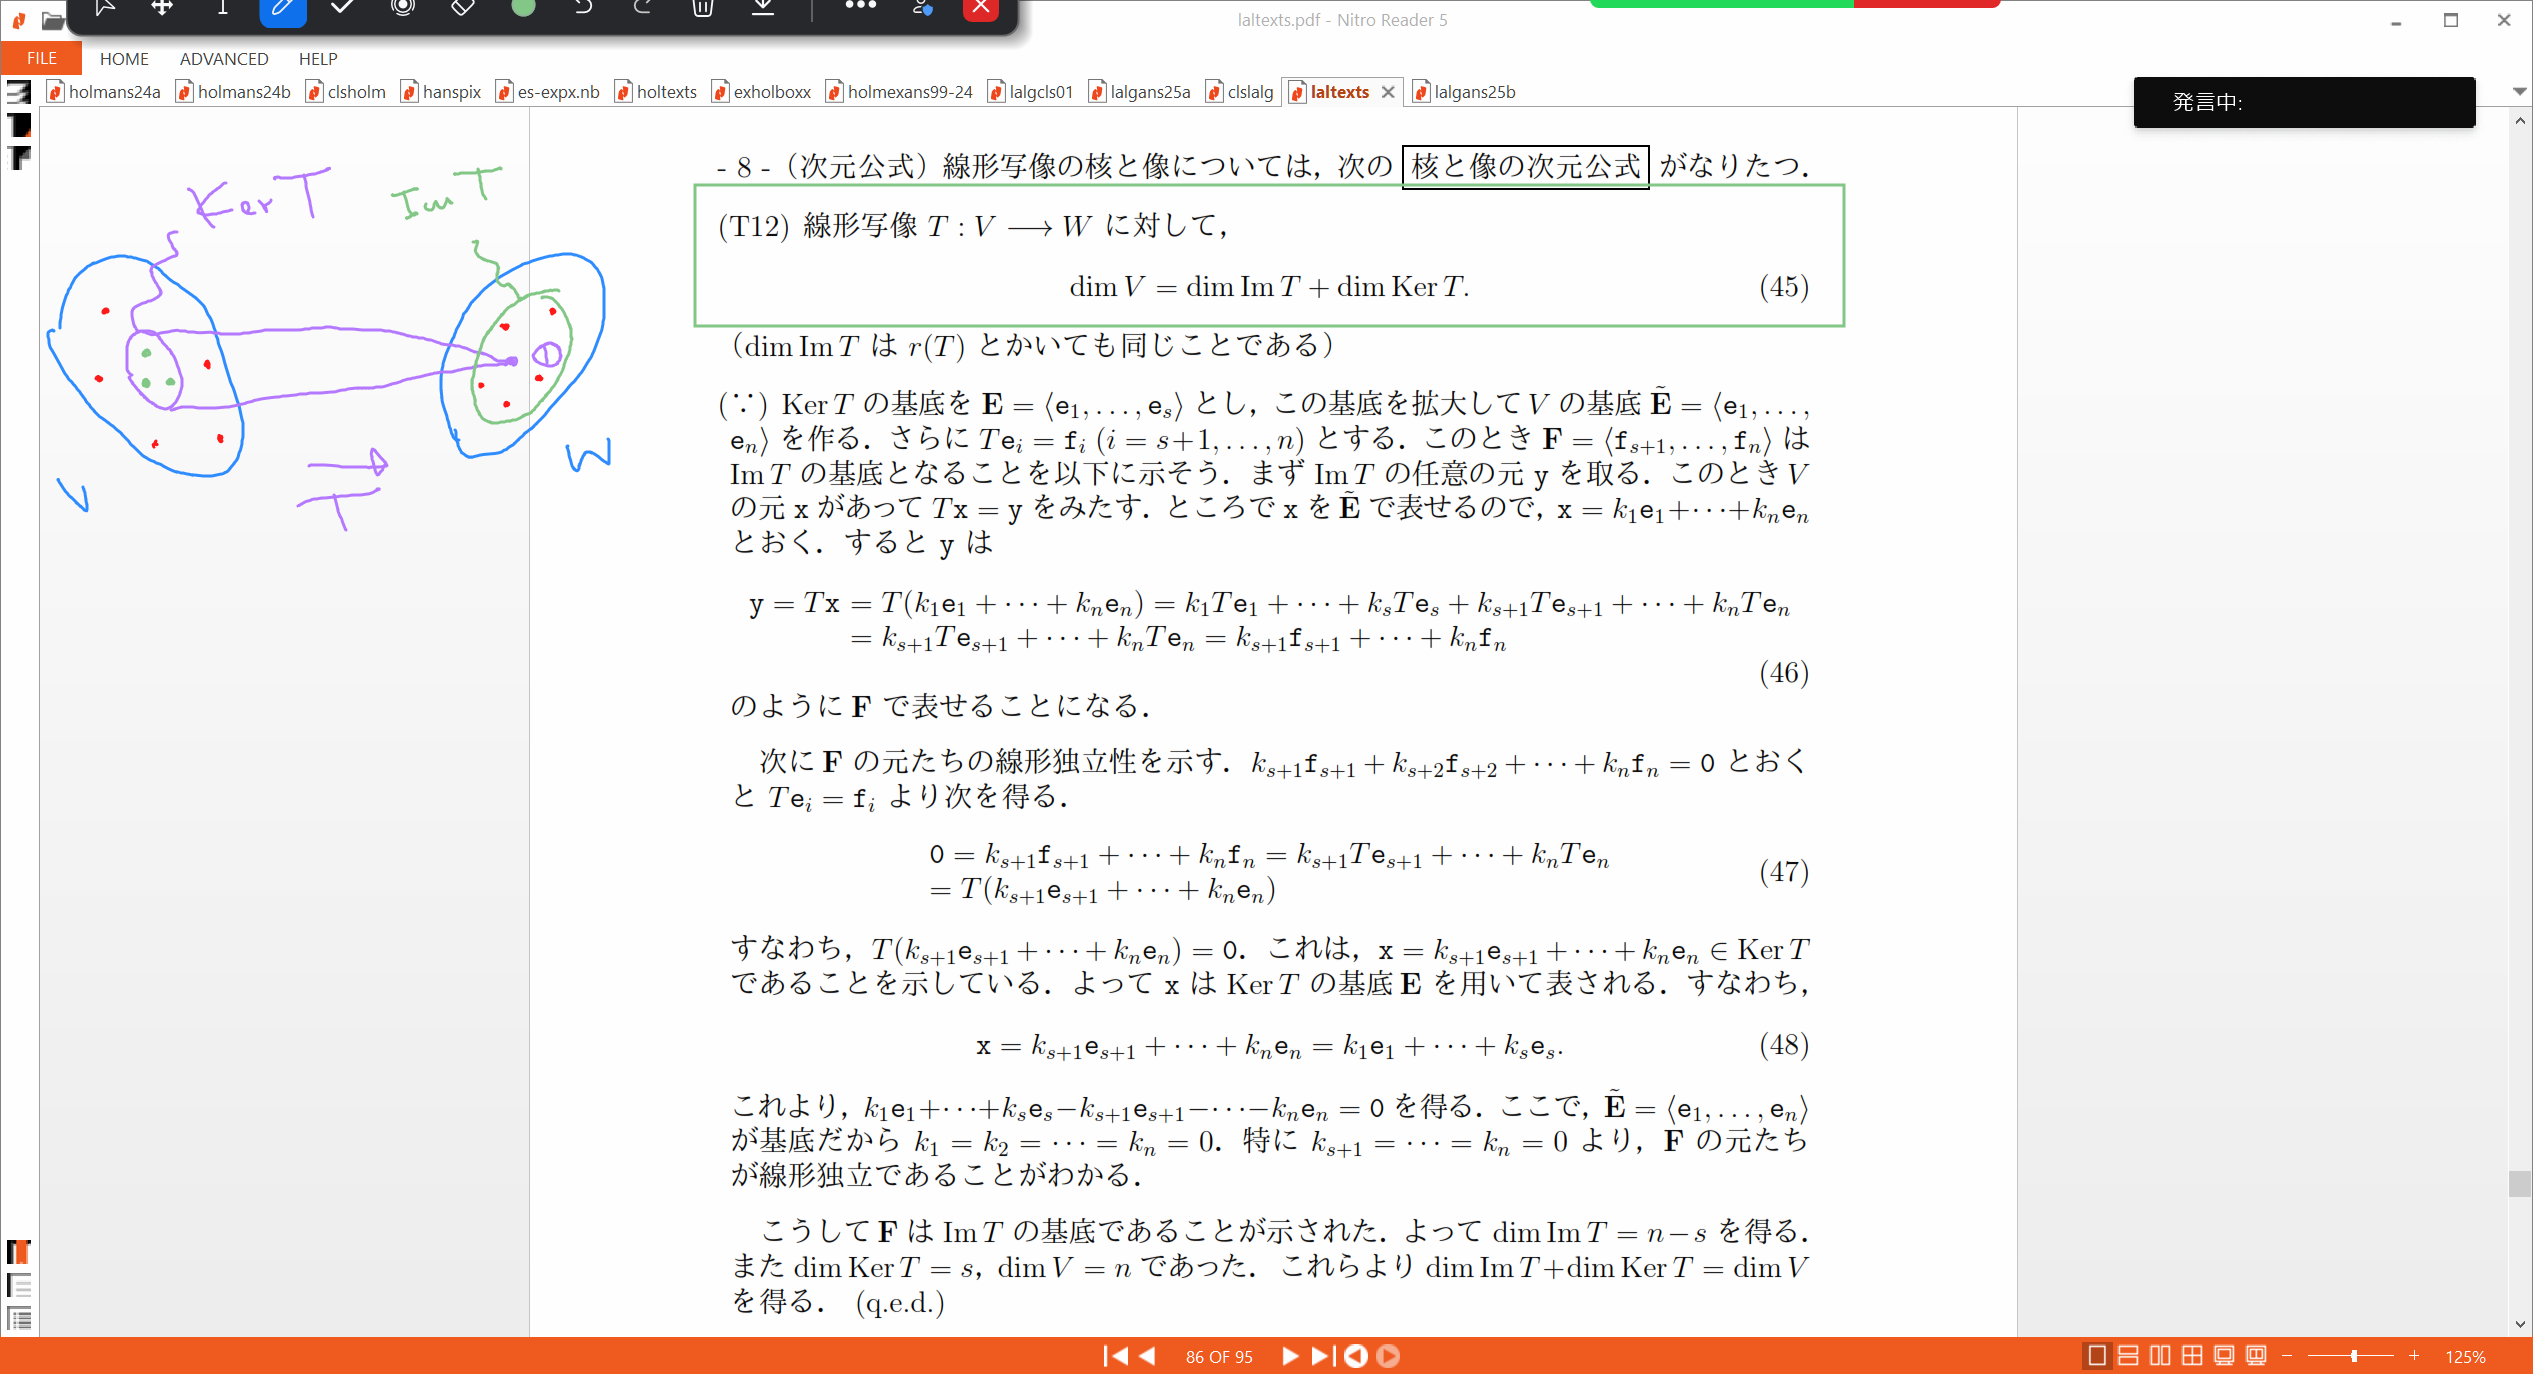Expand the document tab list dropdown arrow
Image resolution: width=2533 pixels, height=1374 pixels.
tap(2519, 91)
